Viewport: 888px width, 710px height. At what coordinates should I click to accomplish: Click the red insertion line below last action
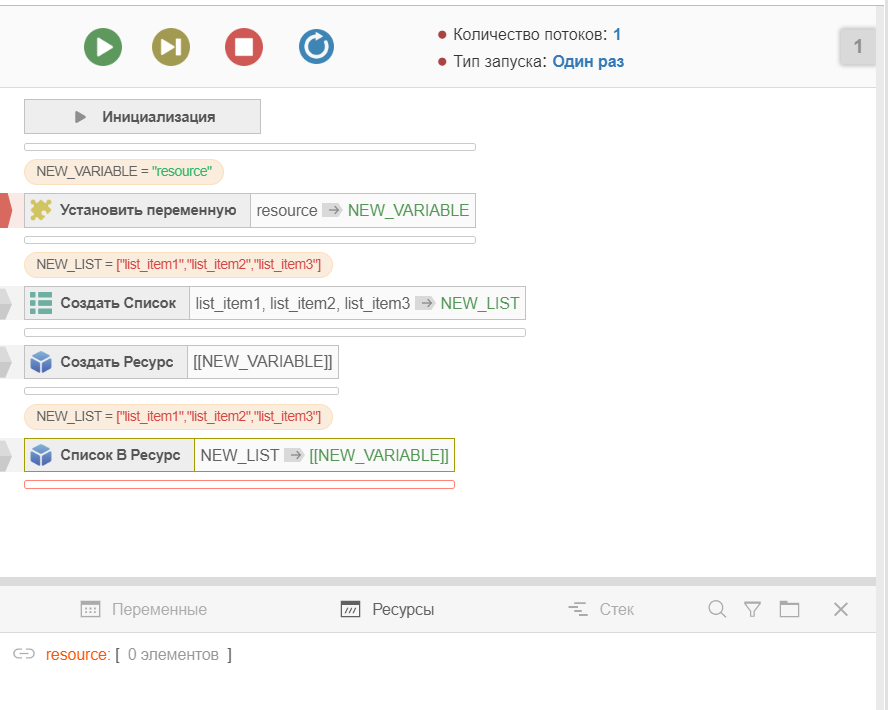tap(239, 485)
